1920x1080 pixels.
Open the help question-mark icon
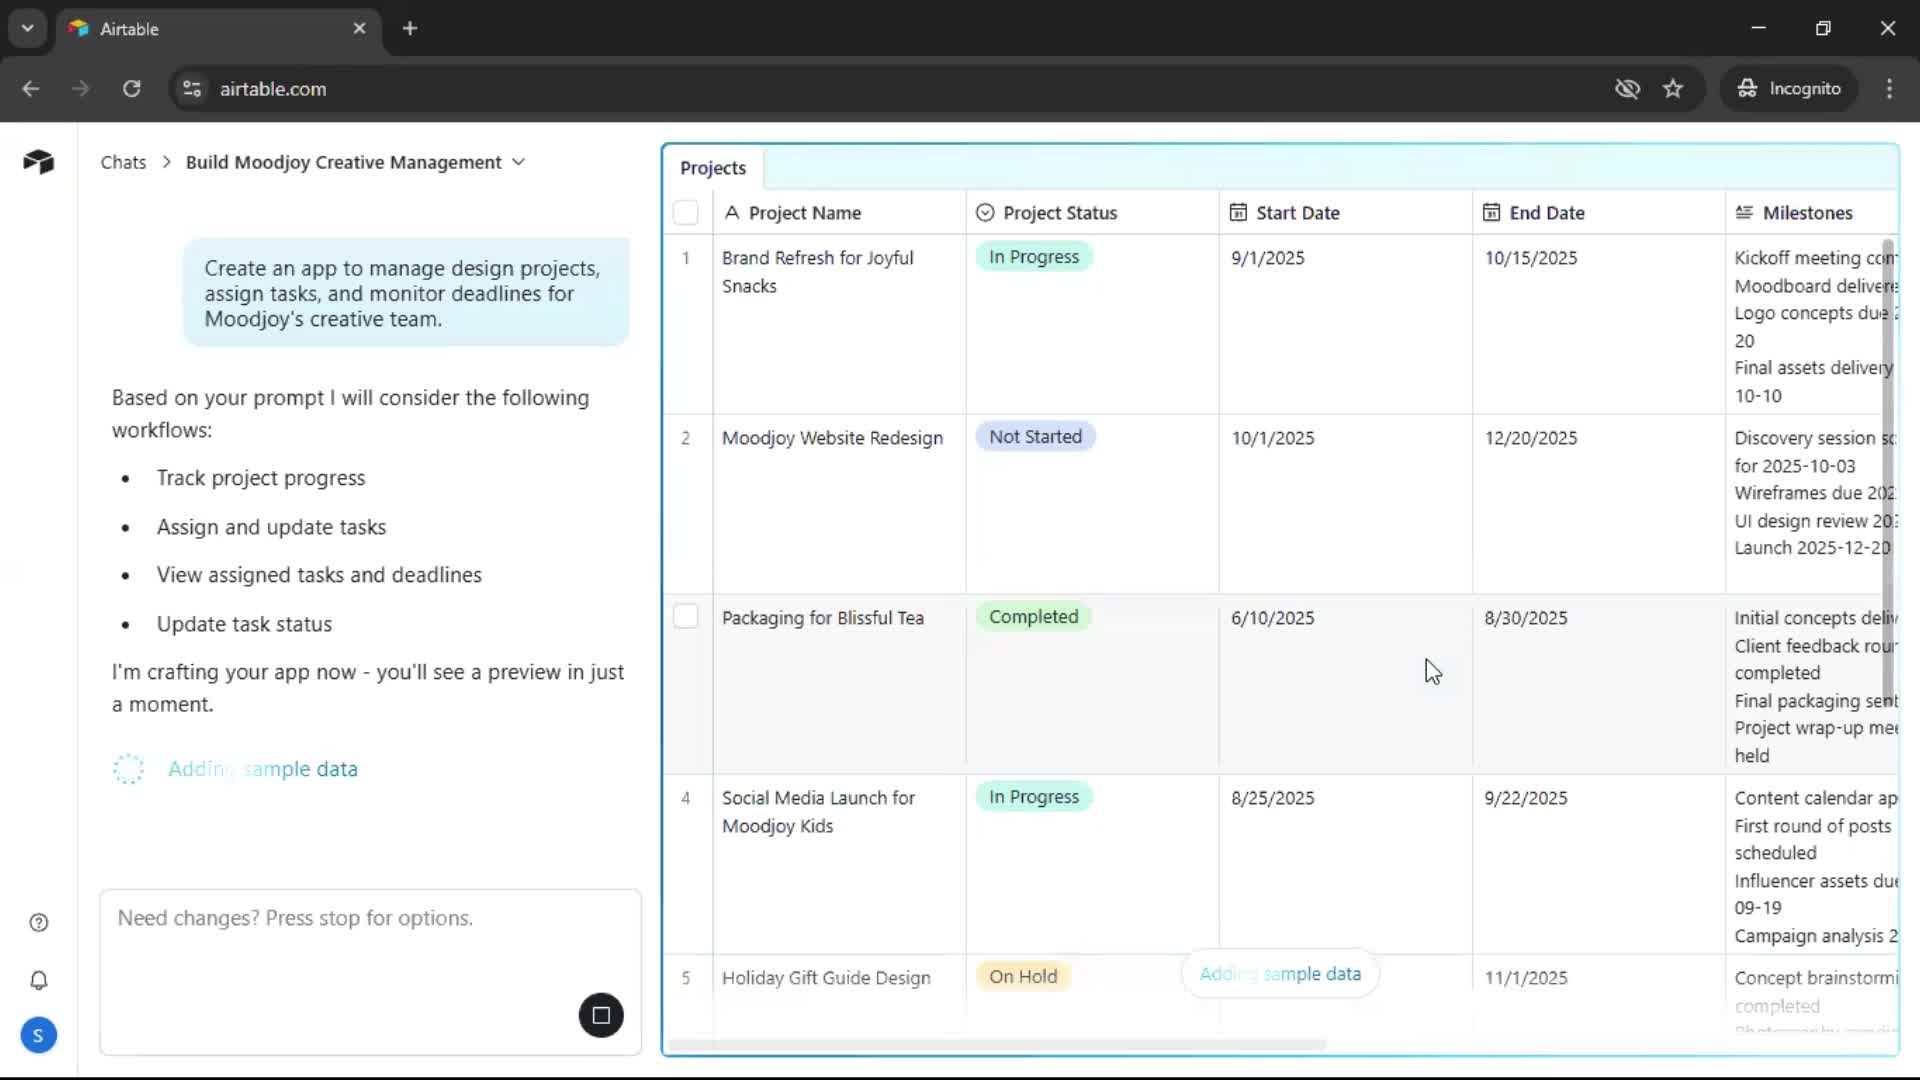tap(39, 923)
